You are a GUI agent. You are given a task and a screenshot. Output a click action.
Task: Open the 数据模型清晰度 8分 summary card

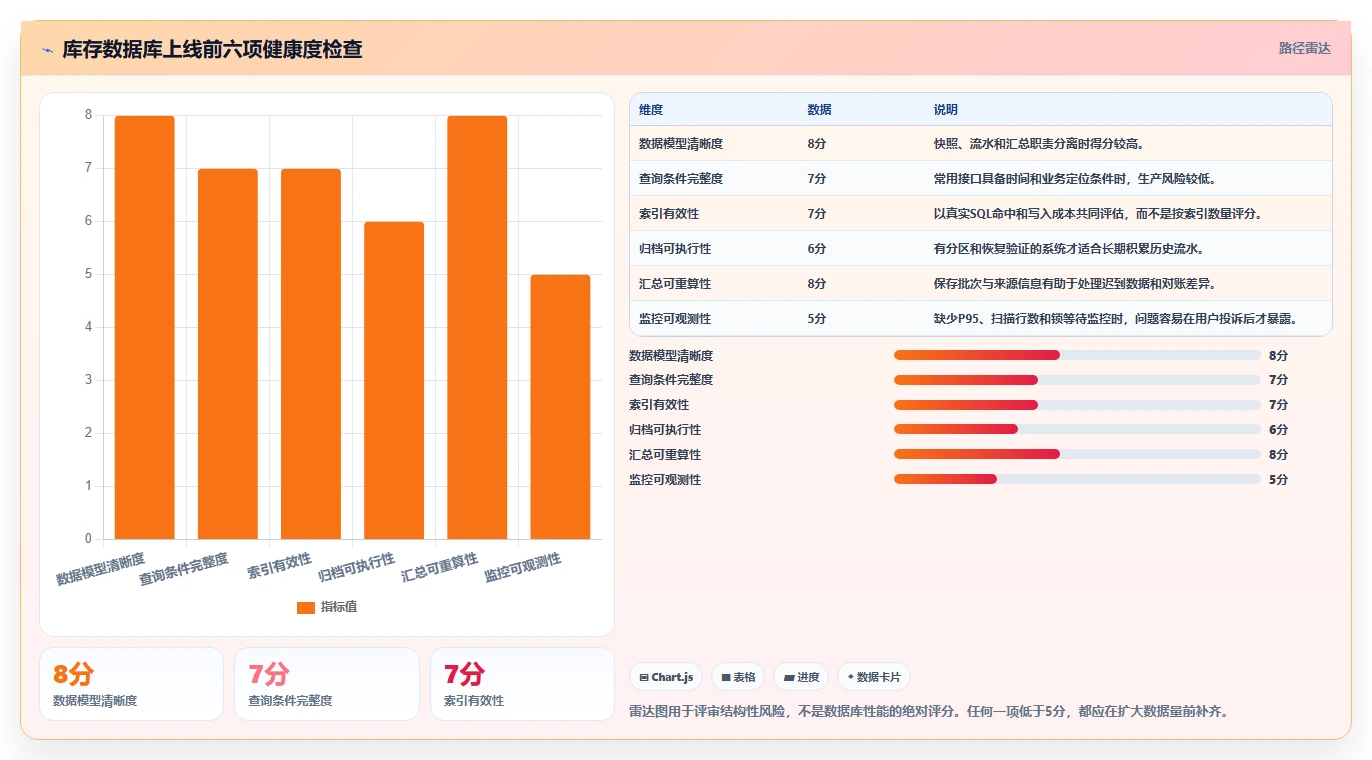(x=131, y=684)
